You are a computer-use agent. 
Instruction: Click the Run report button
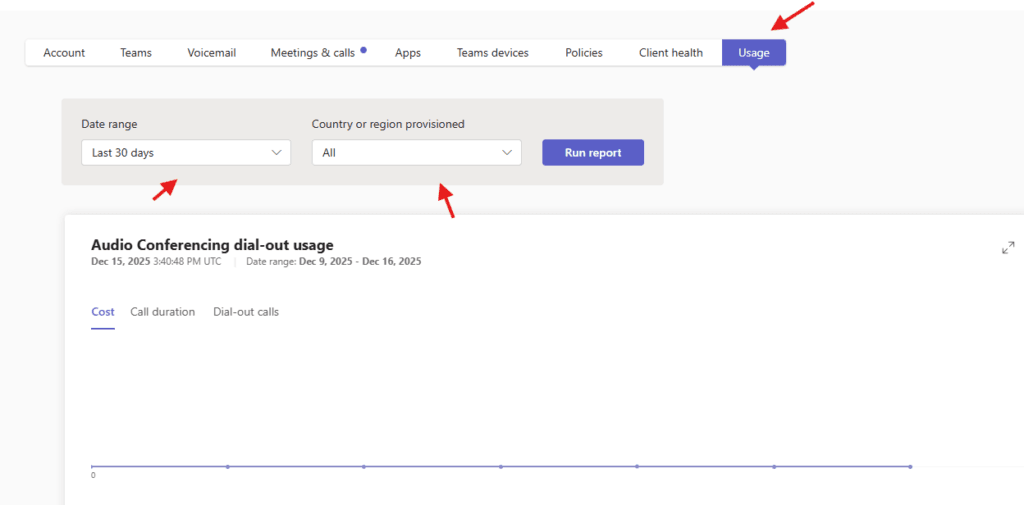(593, 153)
